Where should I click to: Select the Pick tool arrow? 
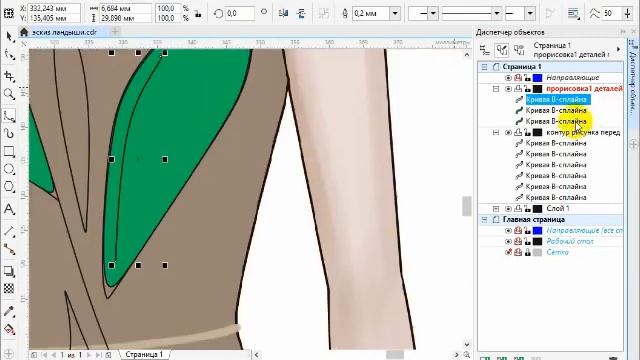point(9,37)
